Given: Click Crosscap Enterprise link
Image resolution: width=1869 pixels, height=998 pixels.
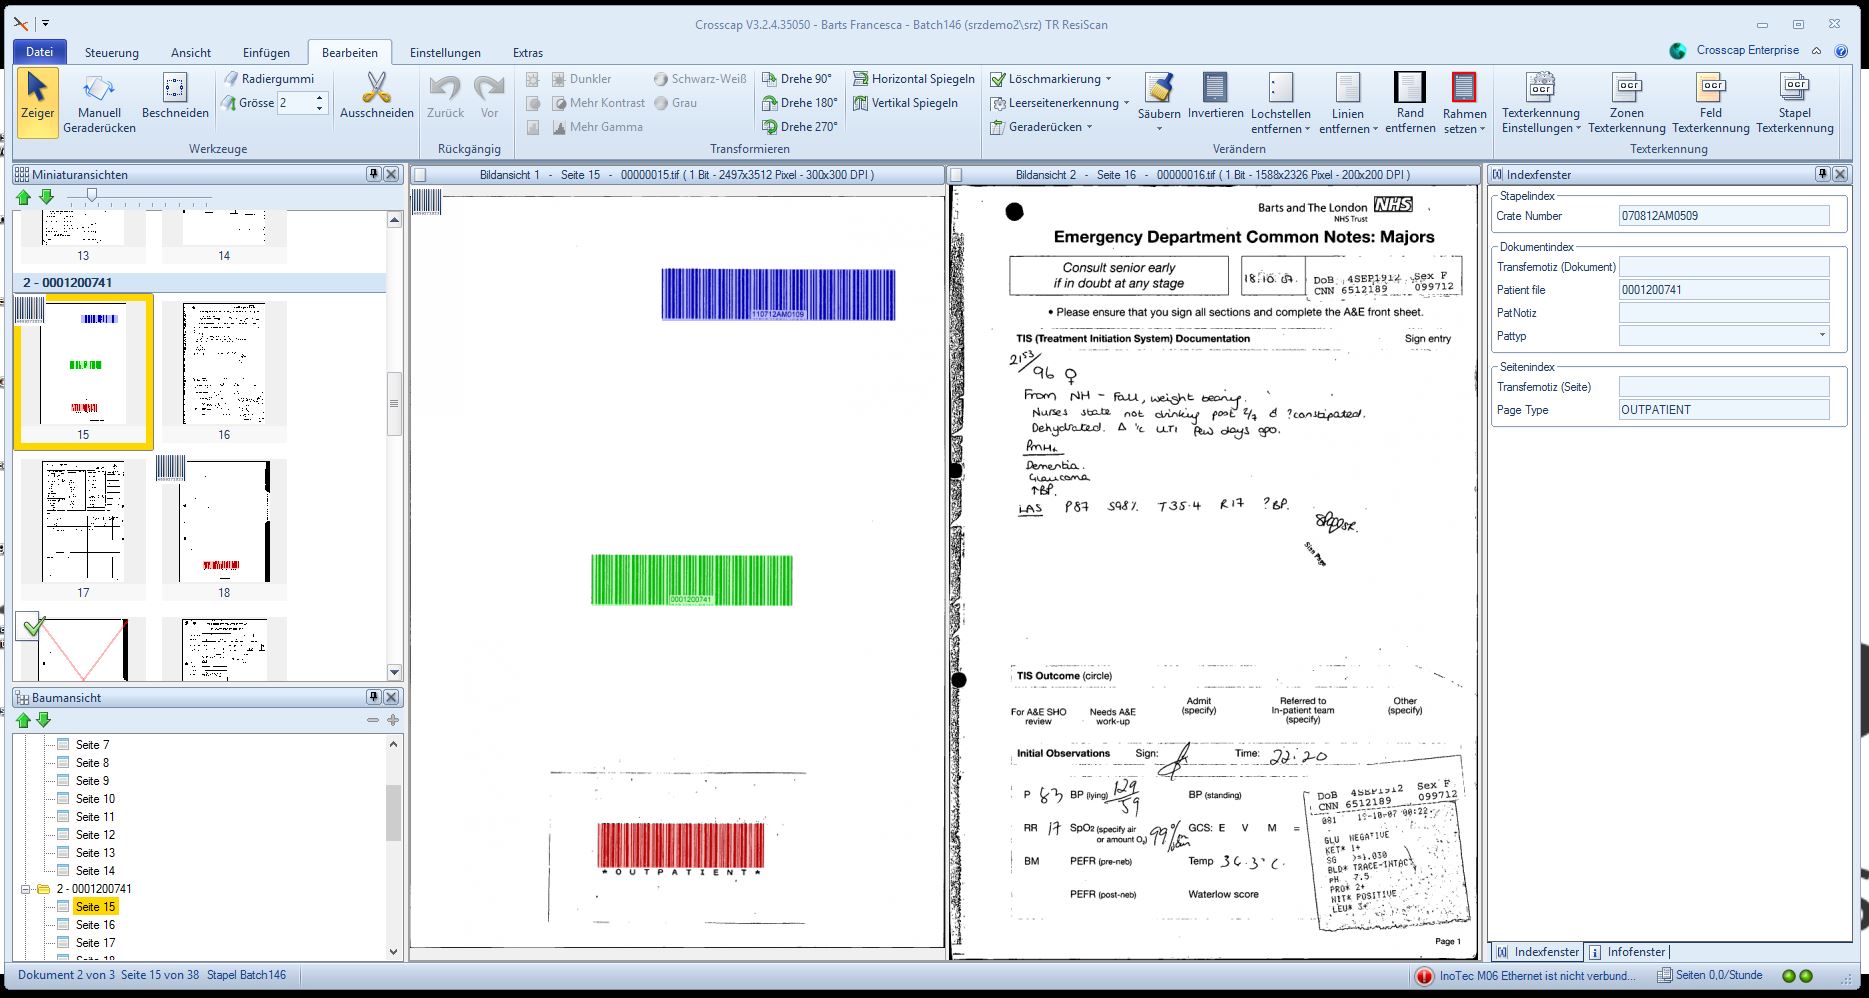Looking at the screenshot, I should pyautogui.click(x=1747, y=50).
